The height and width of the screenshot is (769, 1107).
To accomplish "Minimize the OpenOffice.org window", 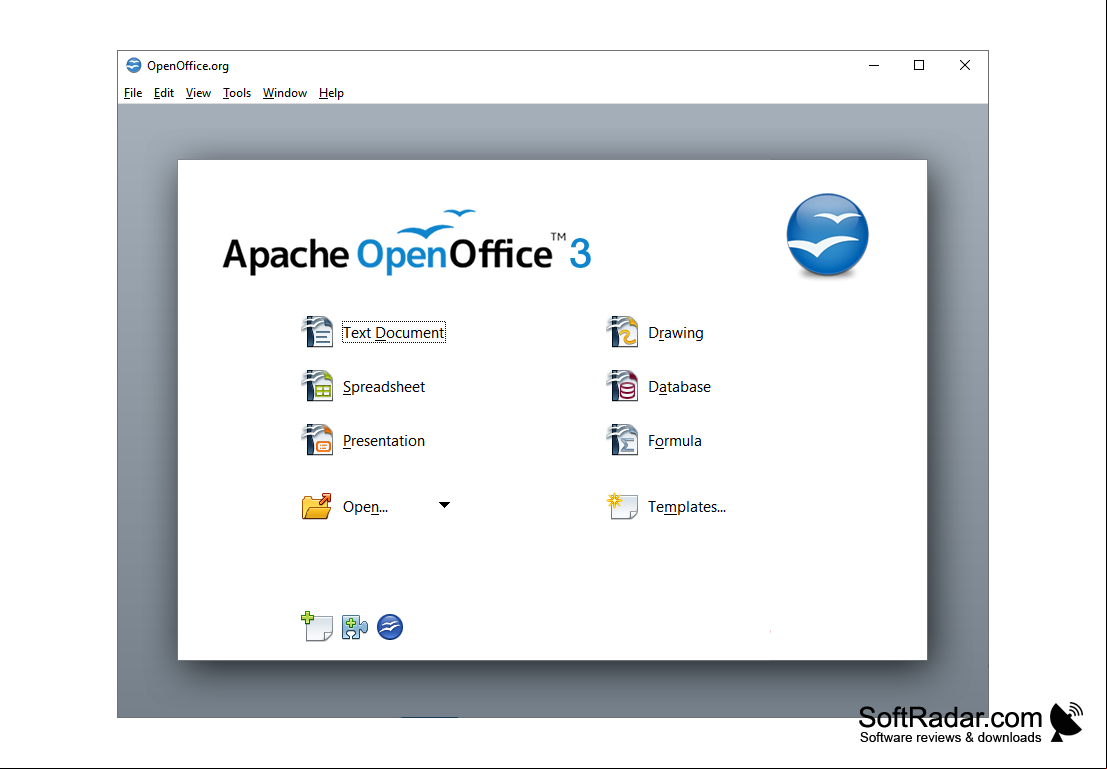I will coord(874,66).
